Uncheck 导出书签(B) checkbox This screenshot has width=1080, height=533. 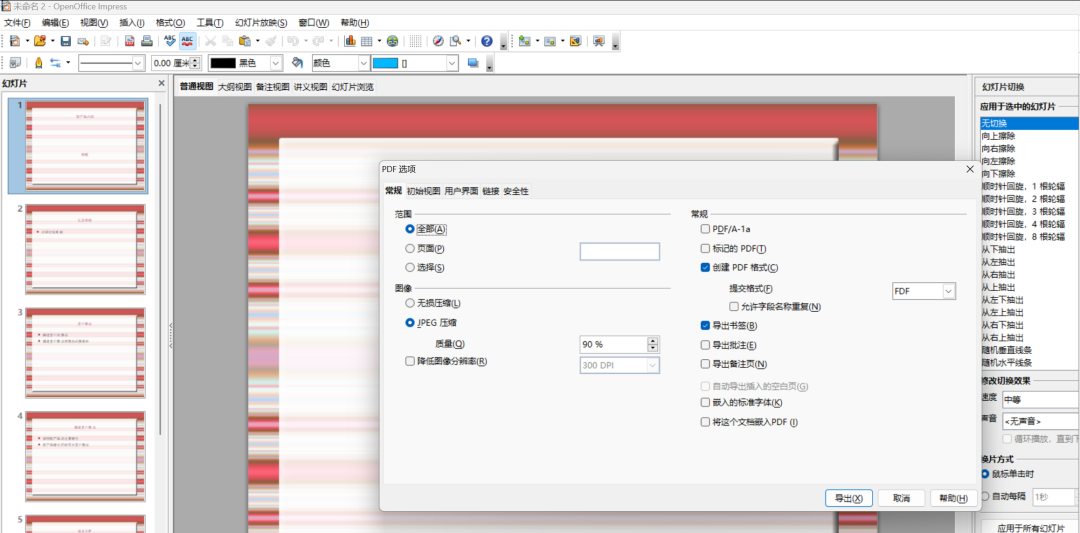[x=705, y=325]
